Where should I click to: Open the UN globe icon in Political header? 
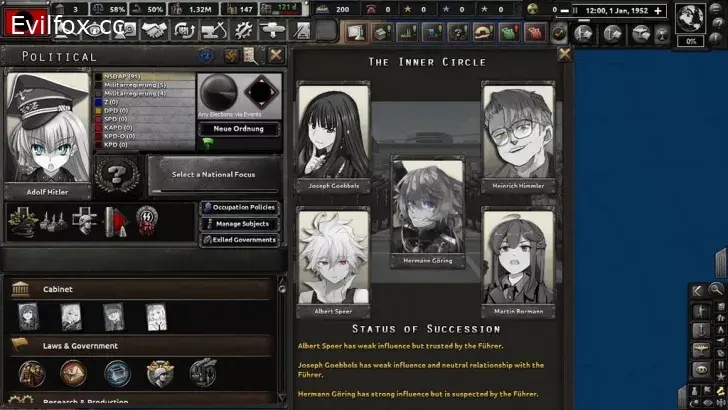pyautogui.click(x=207, y=56)
